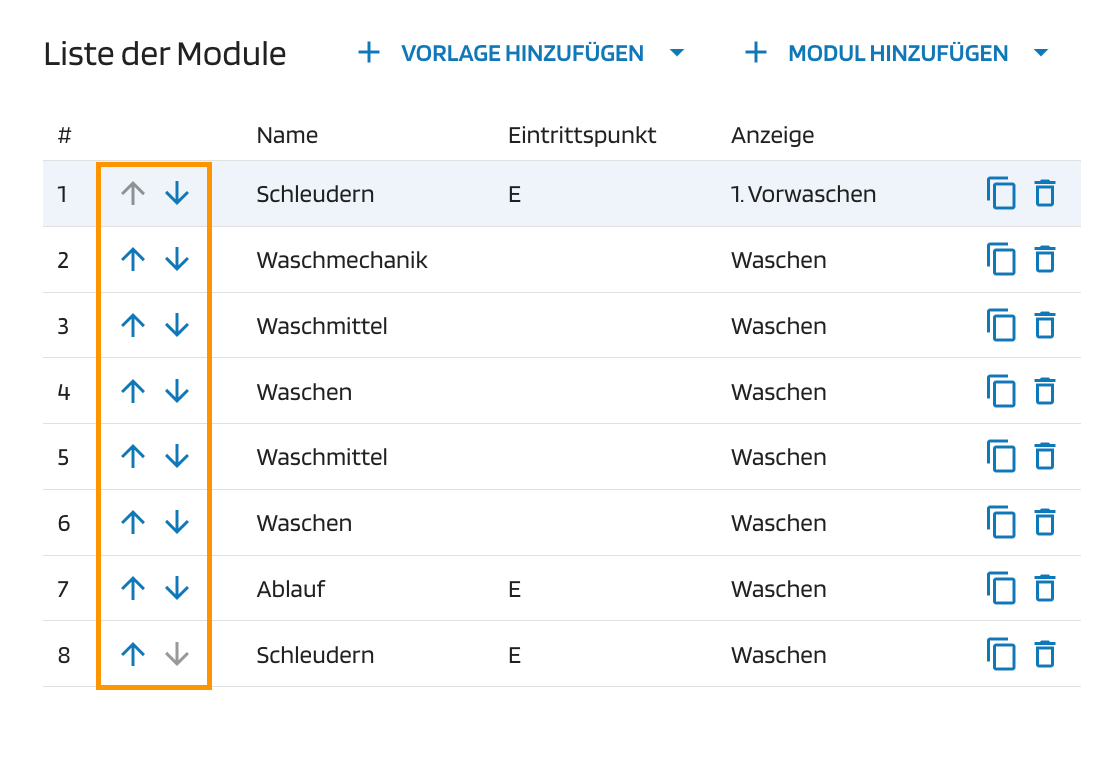The image size is (1108, 758).
Task: Move row 2 Waschmechanik up
Action: [x=133, y=260]
